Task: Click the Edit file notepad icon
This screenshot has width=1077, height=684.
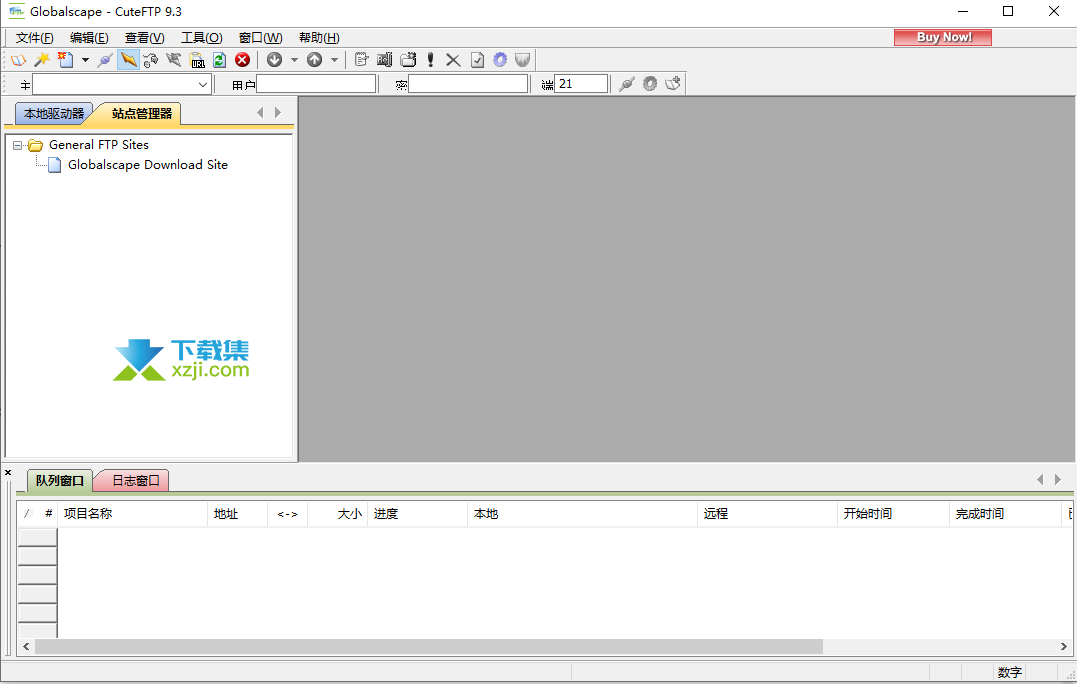Action: point(361,60)
